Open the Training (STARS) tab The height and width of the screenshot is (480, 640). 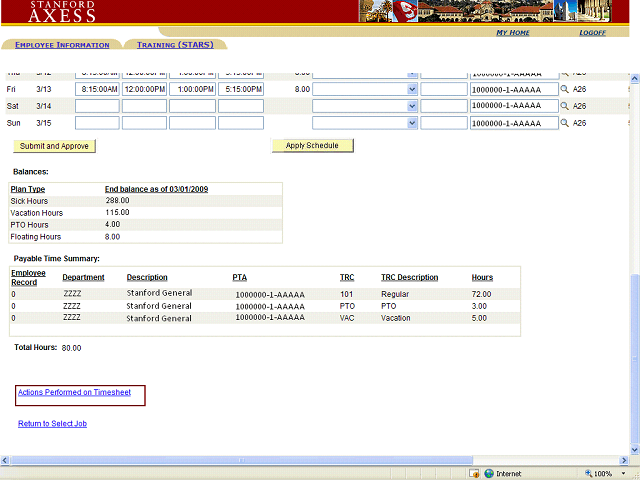(175, 45)
